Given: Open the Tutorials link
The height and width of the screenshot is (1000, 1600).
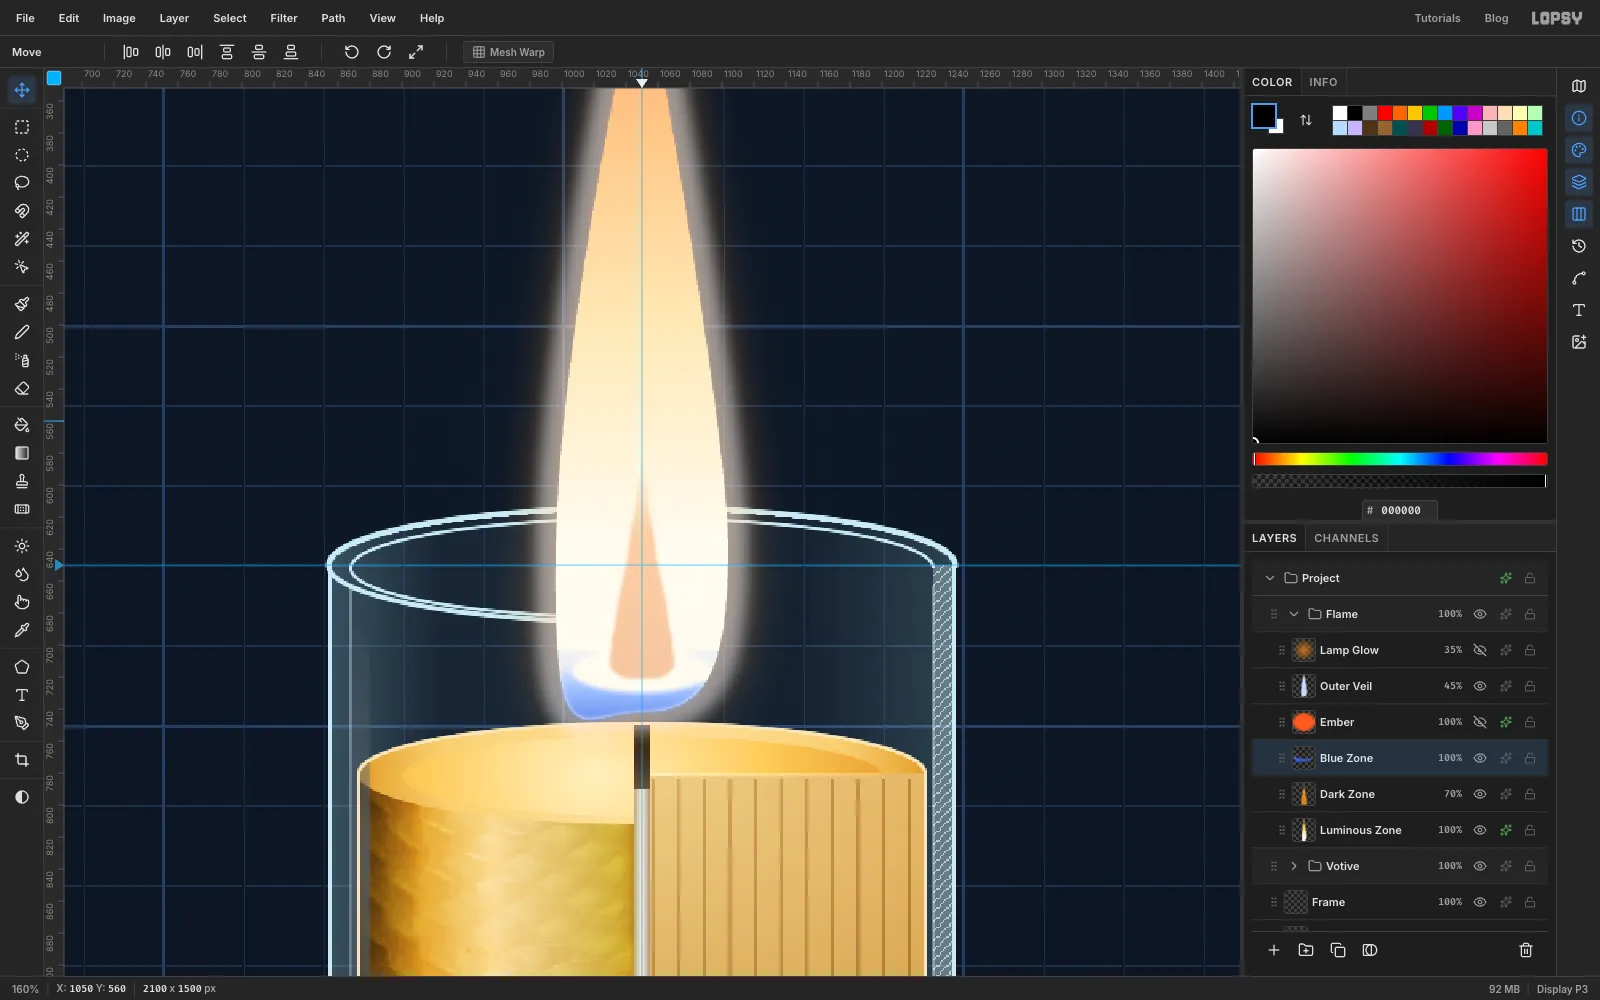Looking at the screenshot, I should (1437, 18).
